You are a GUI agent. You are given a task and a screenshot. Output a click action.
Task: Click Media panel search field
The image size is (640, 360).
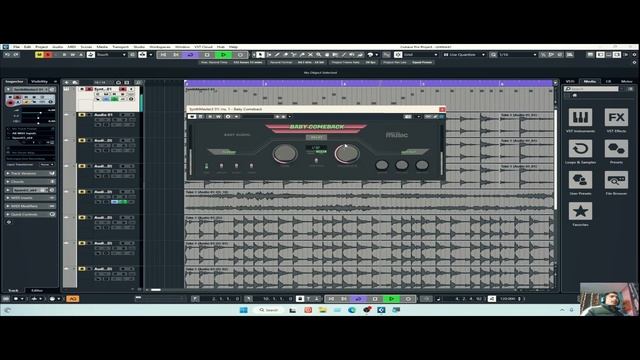click(x=591, y=89)
